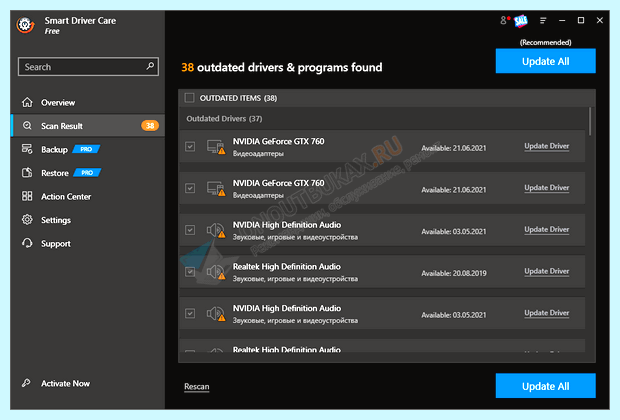This screenshot has height=420, width=620.
Task: Go to Action Center
Action: 88,196
